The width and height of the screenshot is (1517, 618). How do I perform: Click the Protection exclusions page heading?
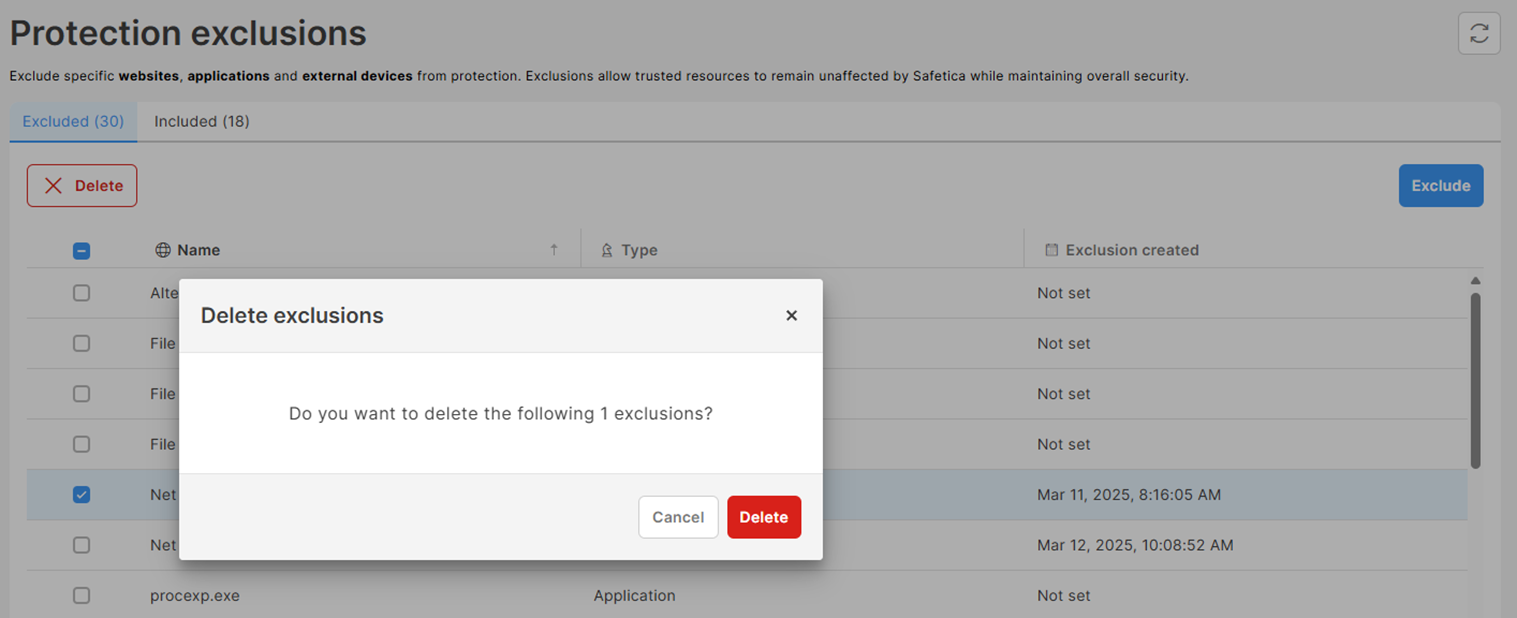point(188,33)
